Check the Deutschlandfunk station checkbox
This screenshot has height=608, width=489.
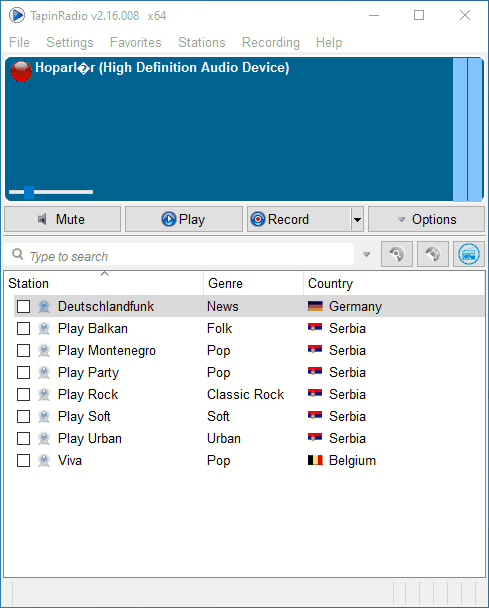pos(23,306)
